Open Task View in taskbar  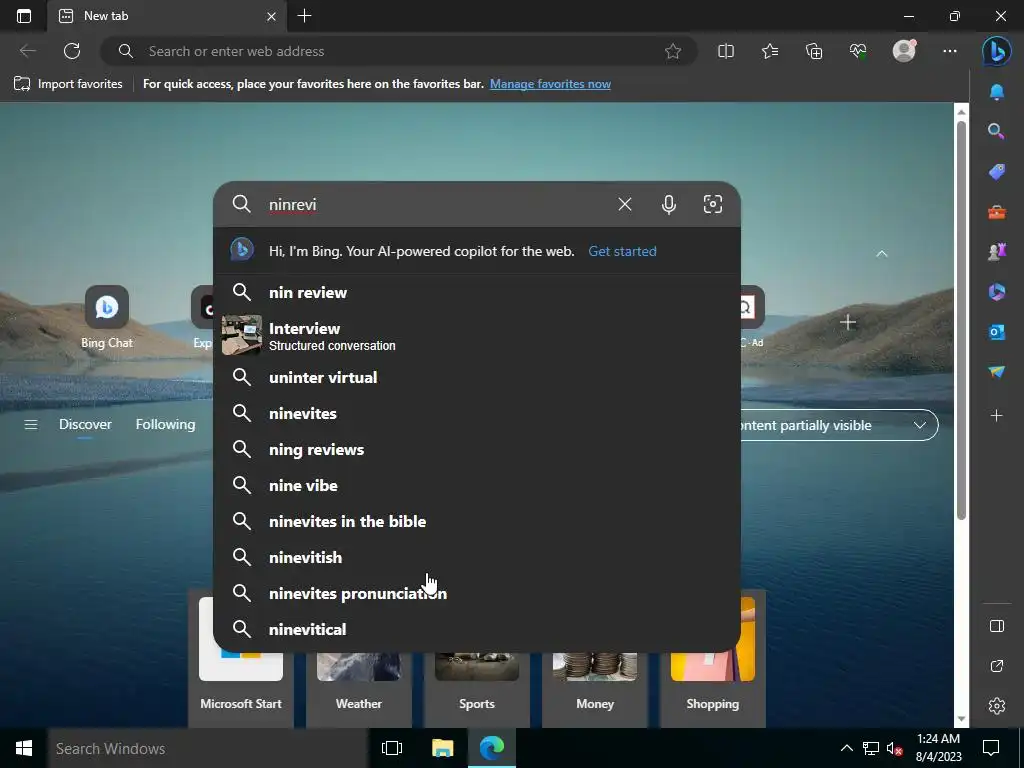pyautogui.click(x=392, y=748)
